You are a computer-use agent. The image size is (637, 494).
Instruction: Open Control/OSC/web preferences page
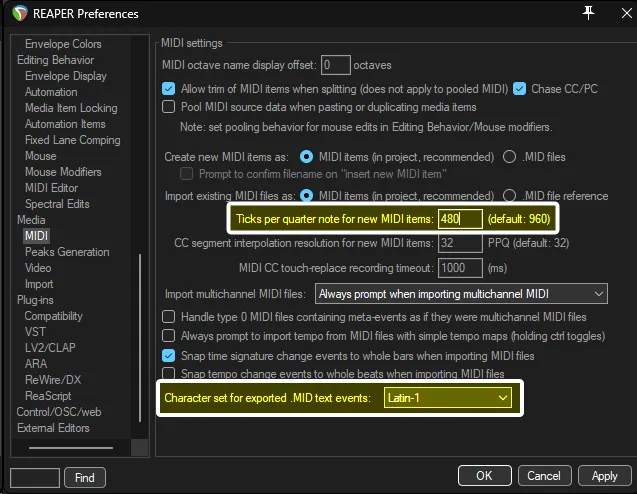pyautogui.click(x=59, y=412)
